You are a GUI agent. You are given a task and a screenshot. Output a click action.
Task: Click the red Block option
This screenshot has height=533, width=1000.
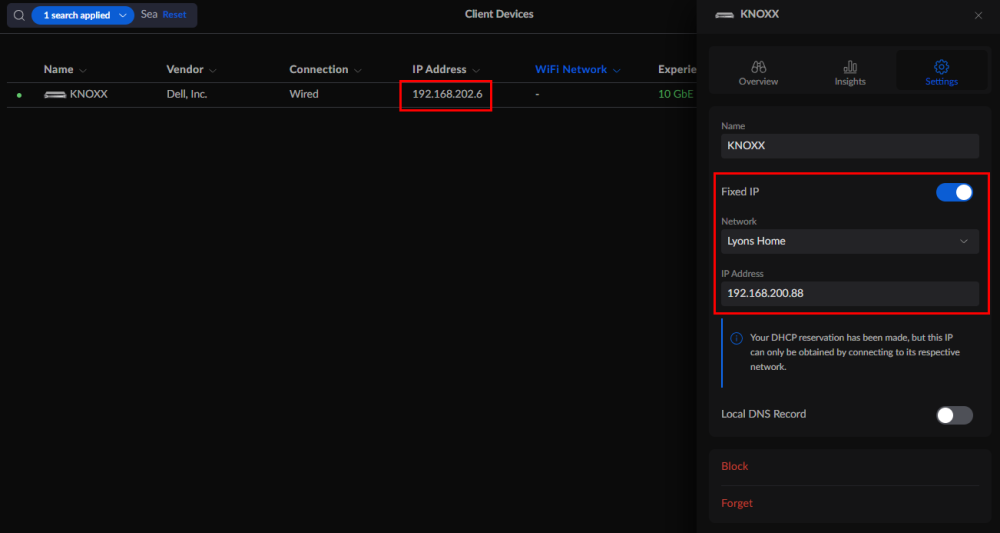pos(735,466)
